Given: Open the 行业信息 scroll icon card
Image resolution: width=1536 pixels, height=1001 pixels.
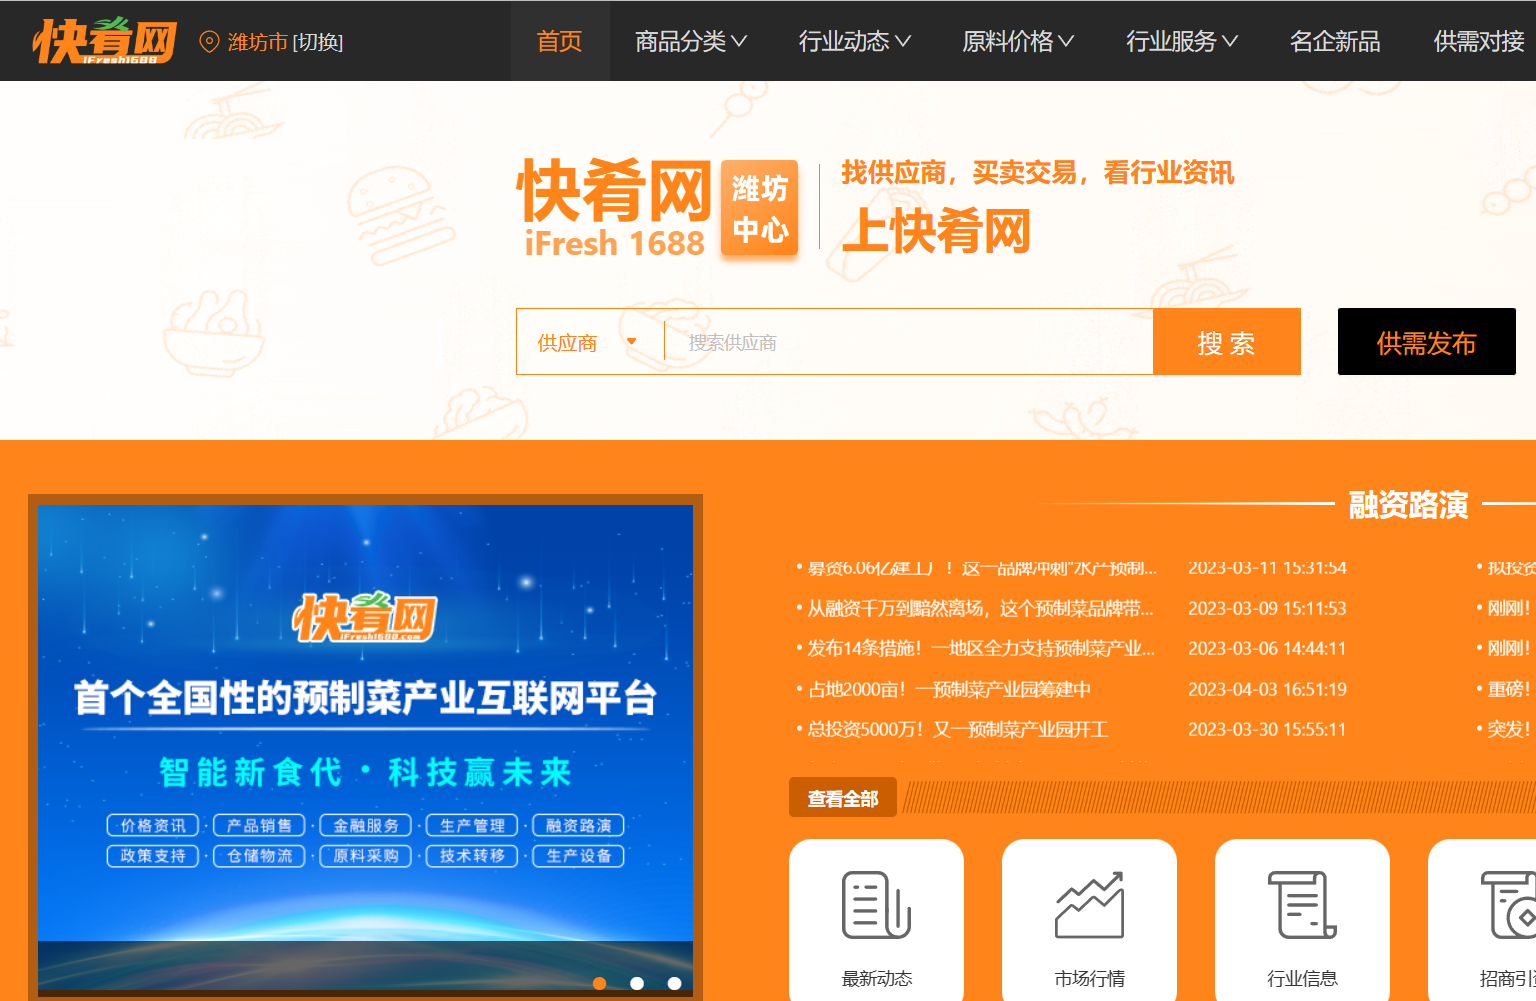Looking at the screenshot, I should click(1302, 920).
